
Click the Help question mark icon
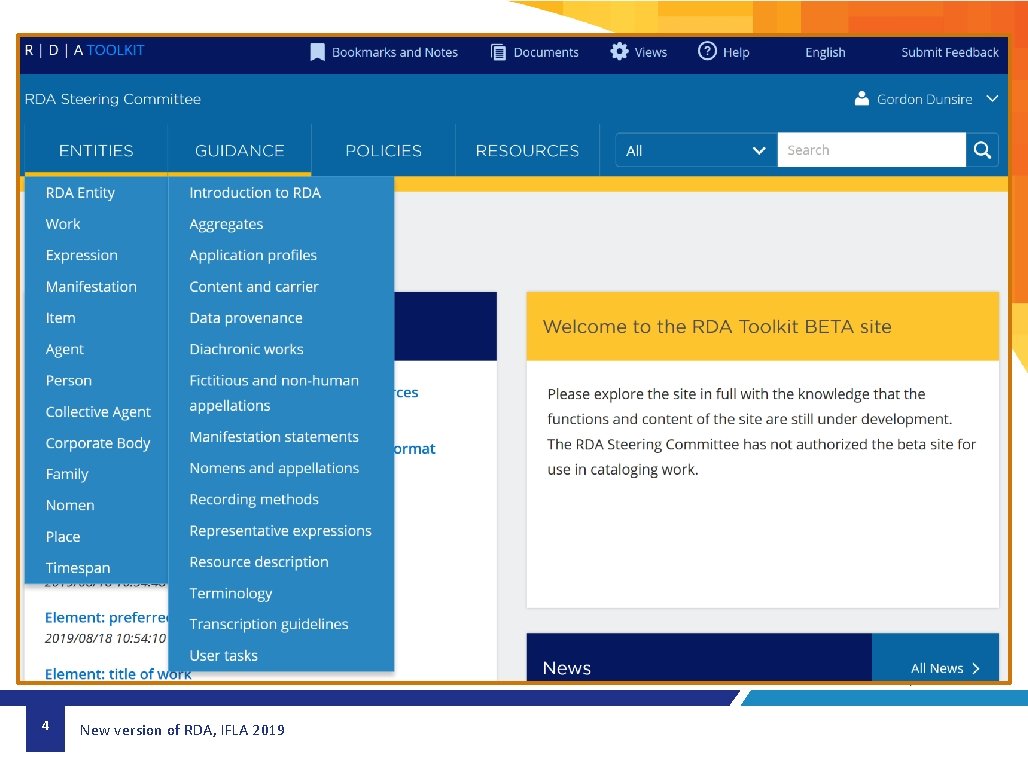(707, 52)
